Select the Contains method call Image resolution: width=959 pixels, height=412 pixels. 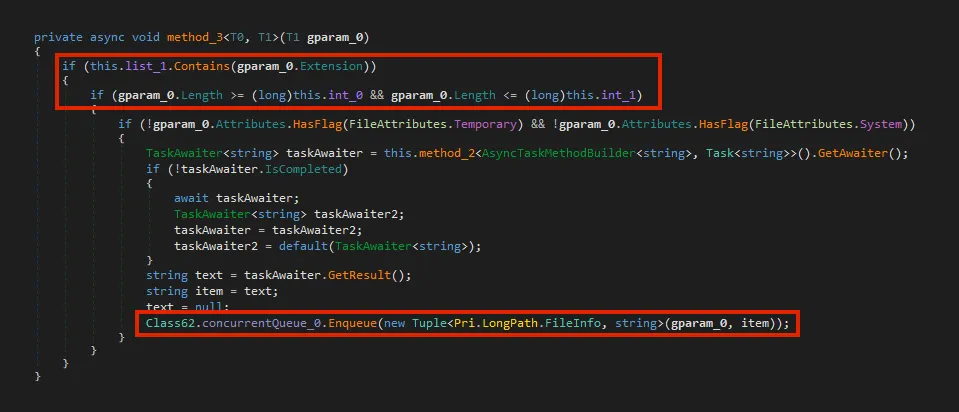(202, 66)
